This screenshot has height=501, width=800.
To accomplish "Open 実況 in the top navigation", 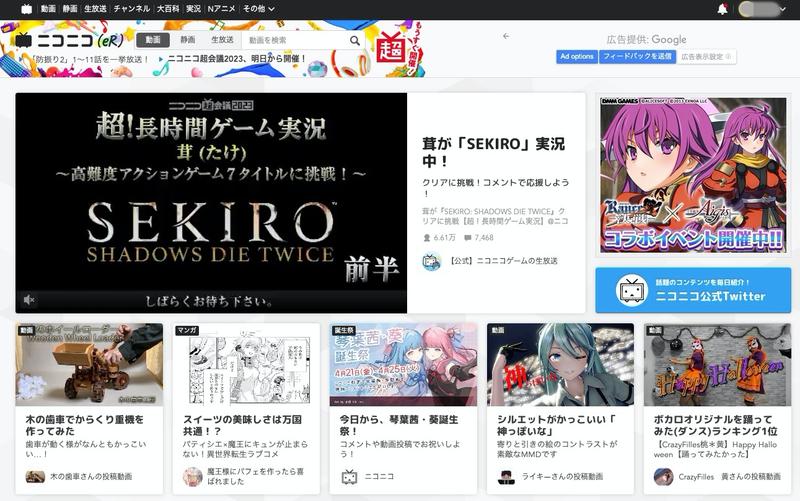I will [193, 9].
